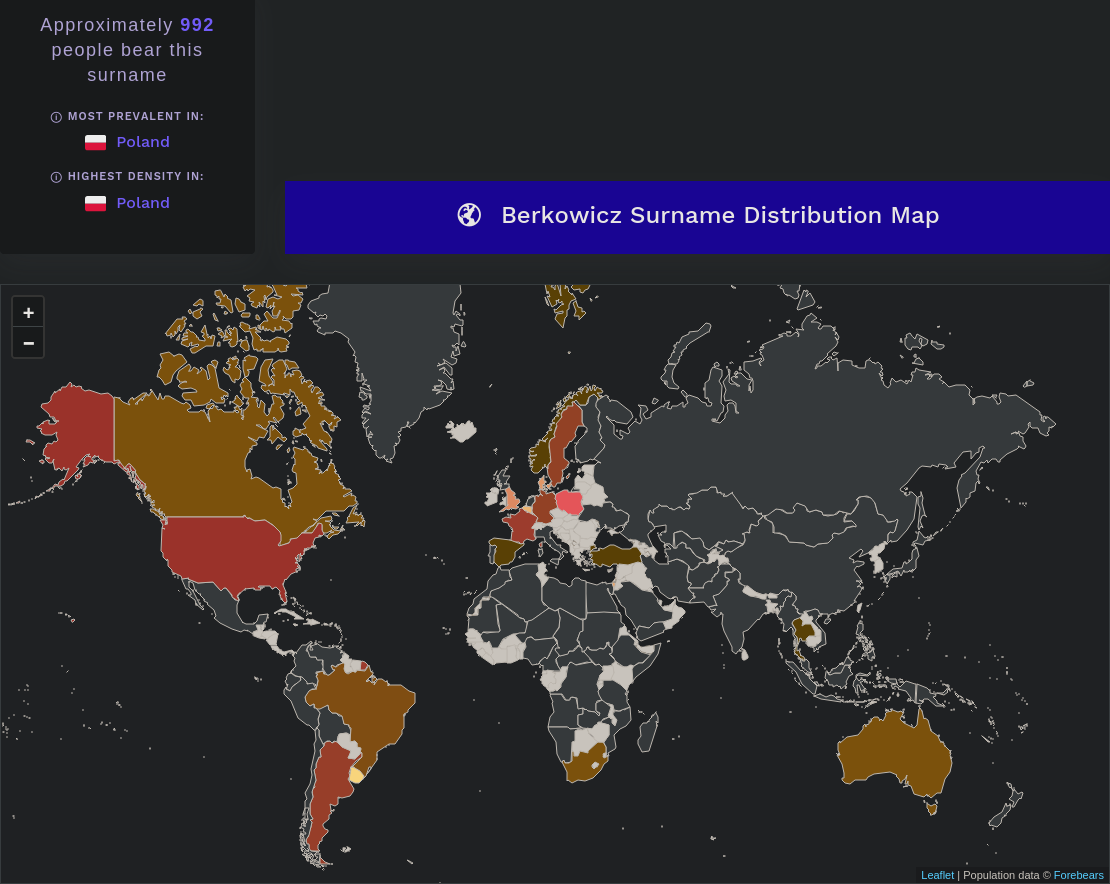Select India on the map

(x=736, y=616)
